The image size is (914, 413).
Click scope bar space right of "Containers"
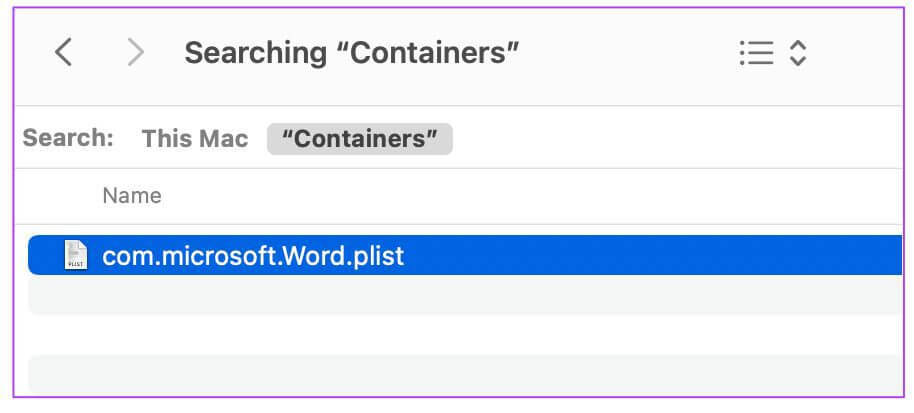[676, 139]
